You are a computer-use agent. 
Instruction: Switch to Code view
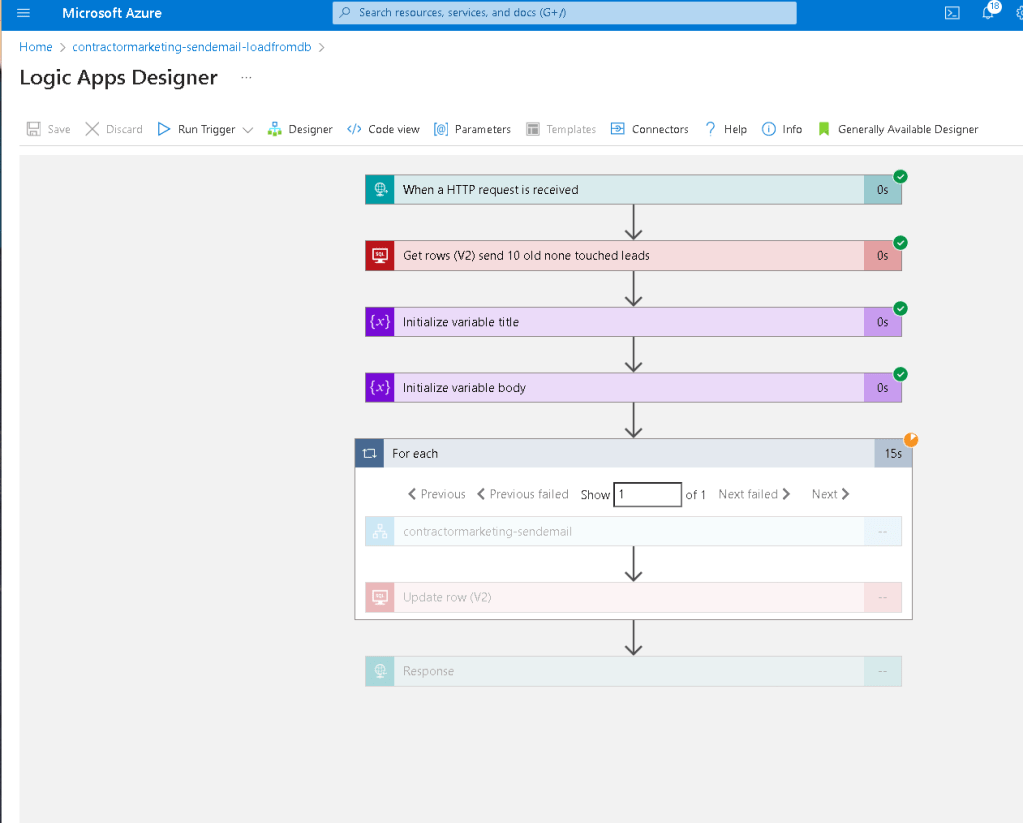(384, 129)
